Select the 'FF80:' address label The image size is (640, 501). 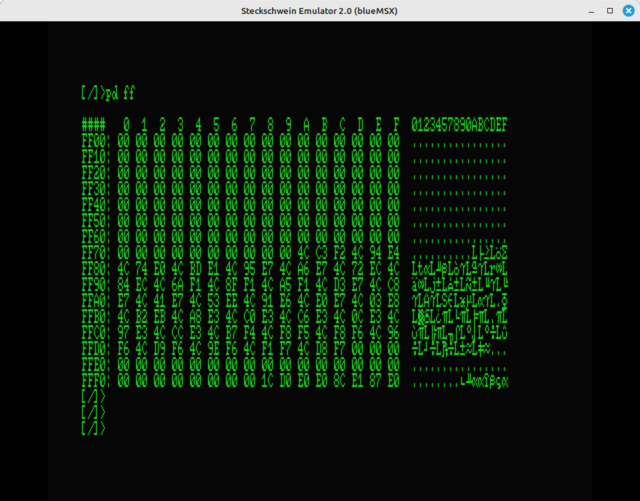point(96,269)
